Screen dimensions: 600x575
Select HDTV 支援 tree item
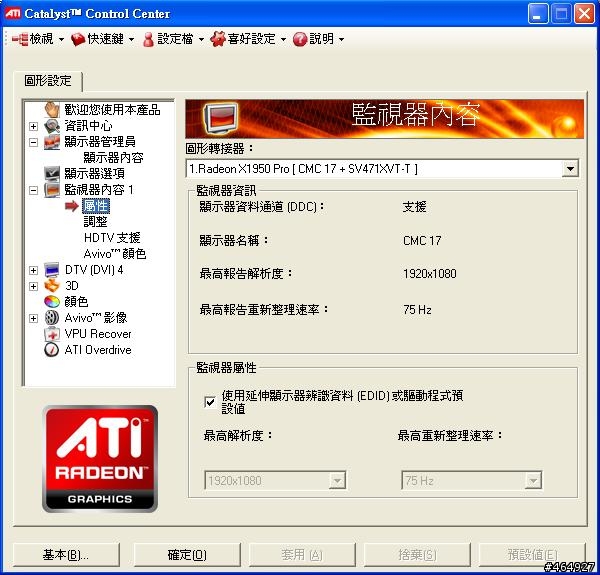(x=112, y=238)
